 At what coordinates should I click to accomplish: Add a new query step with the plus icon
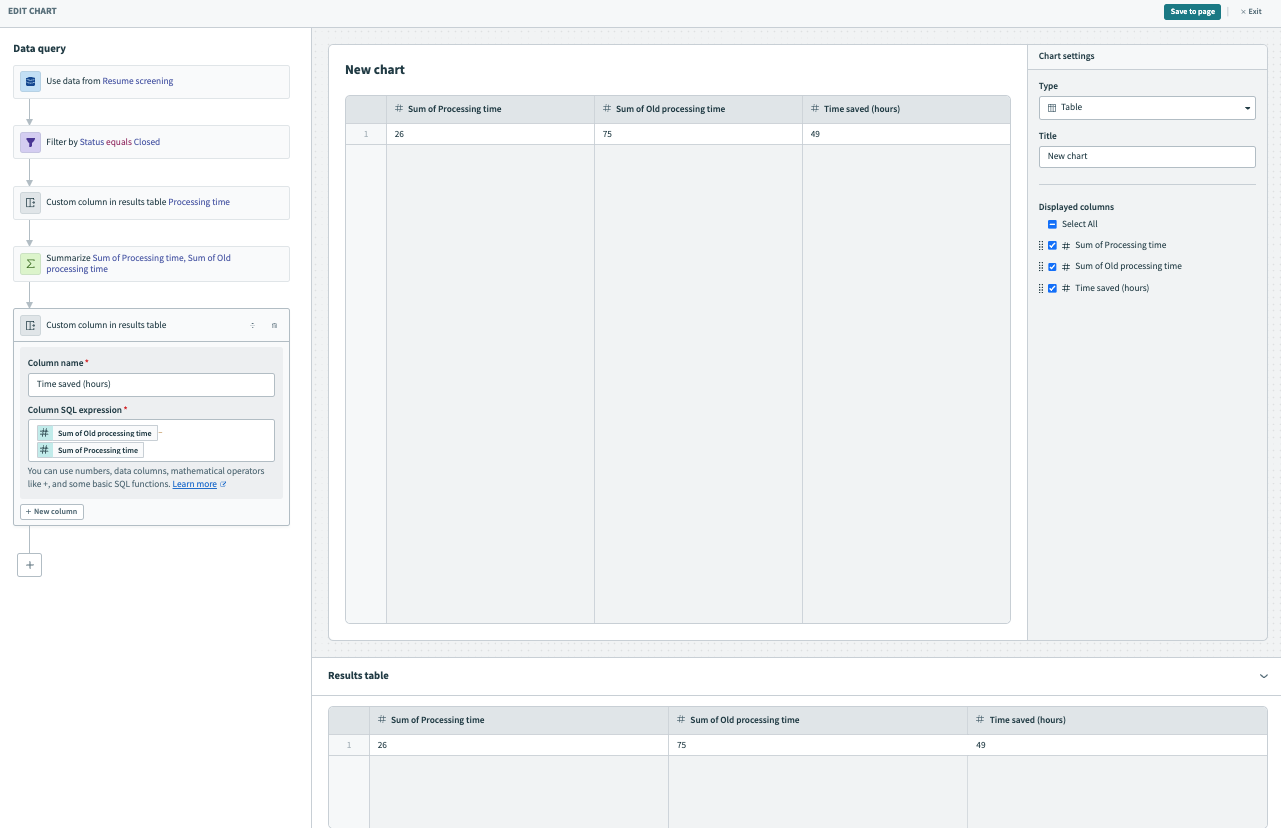(x=30, y=565)
